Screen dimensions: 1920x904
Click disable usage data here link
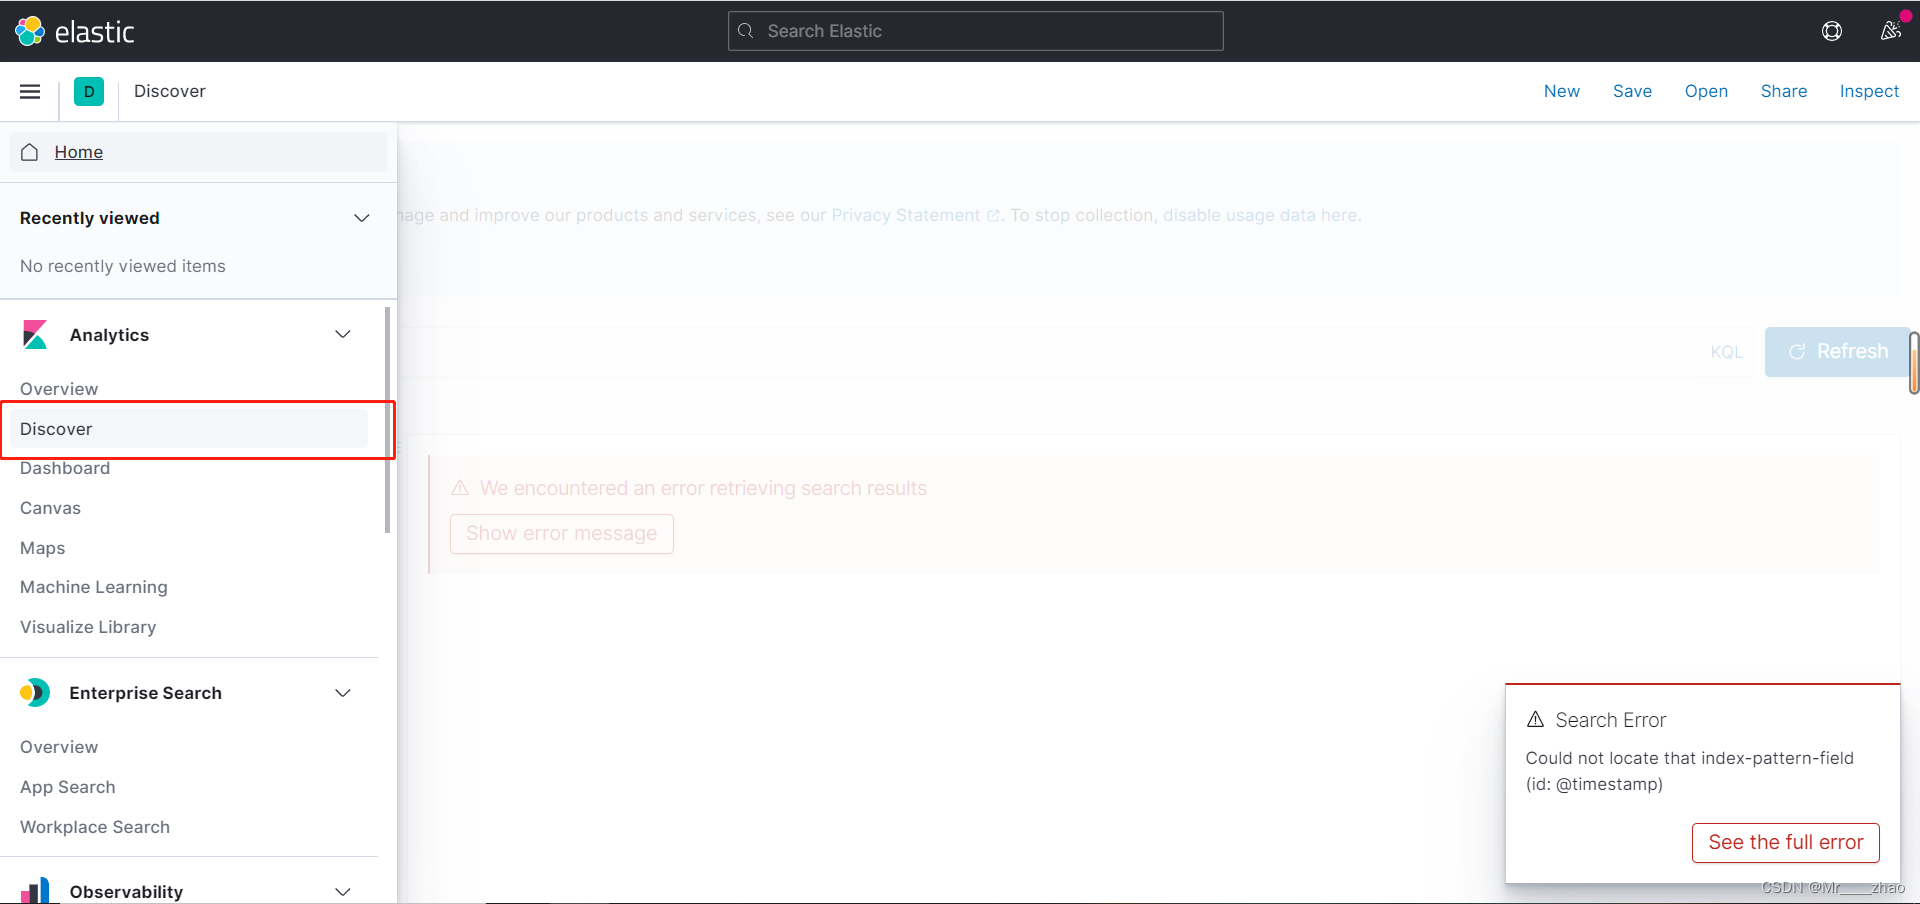click(1260, 215)
